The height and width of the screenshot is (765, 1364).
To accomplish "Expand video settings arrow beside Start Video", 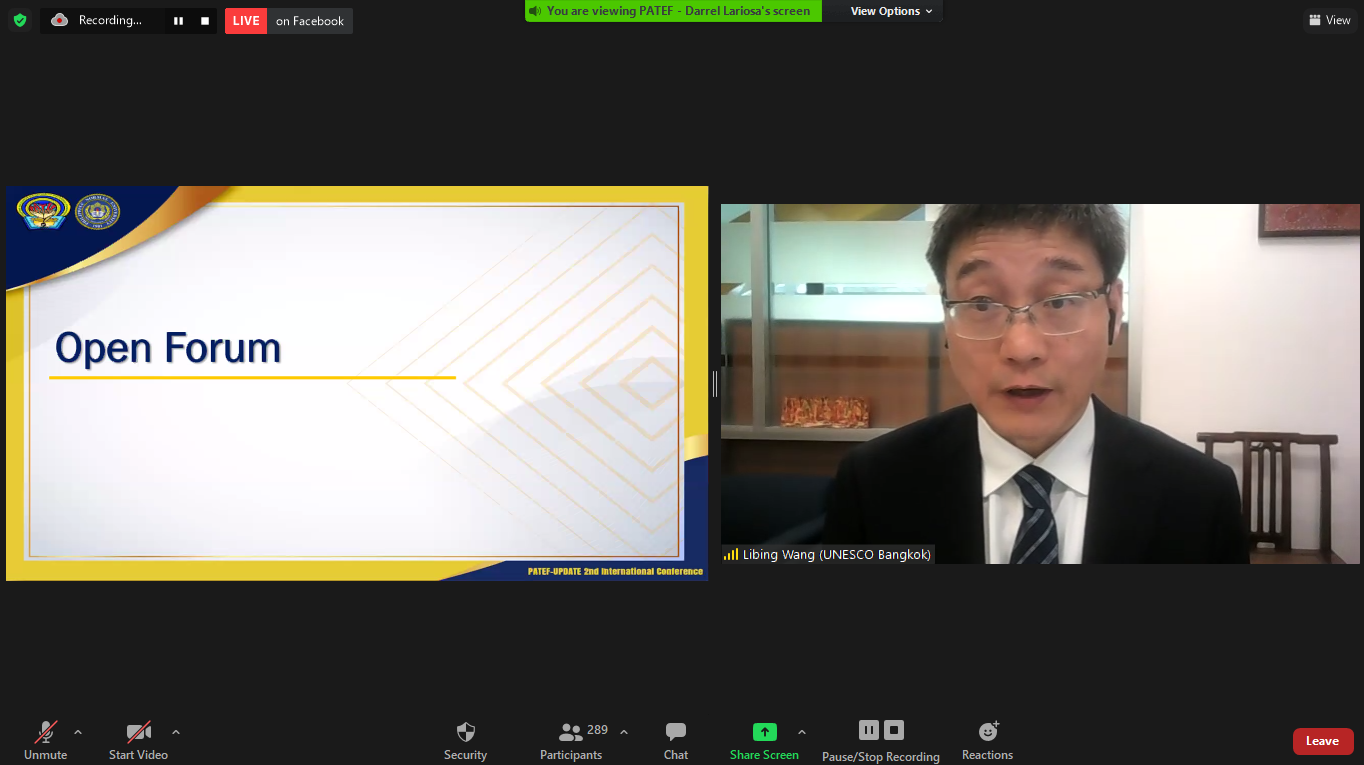I will (176, 732).
